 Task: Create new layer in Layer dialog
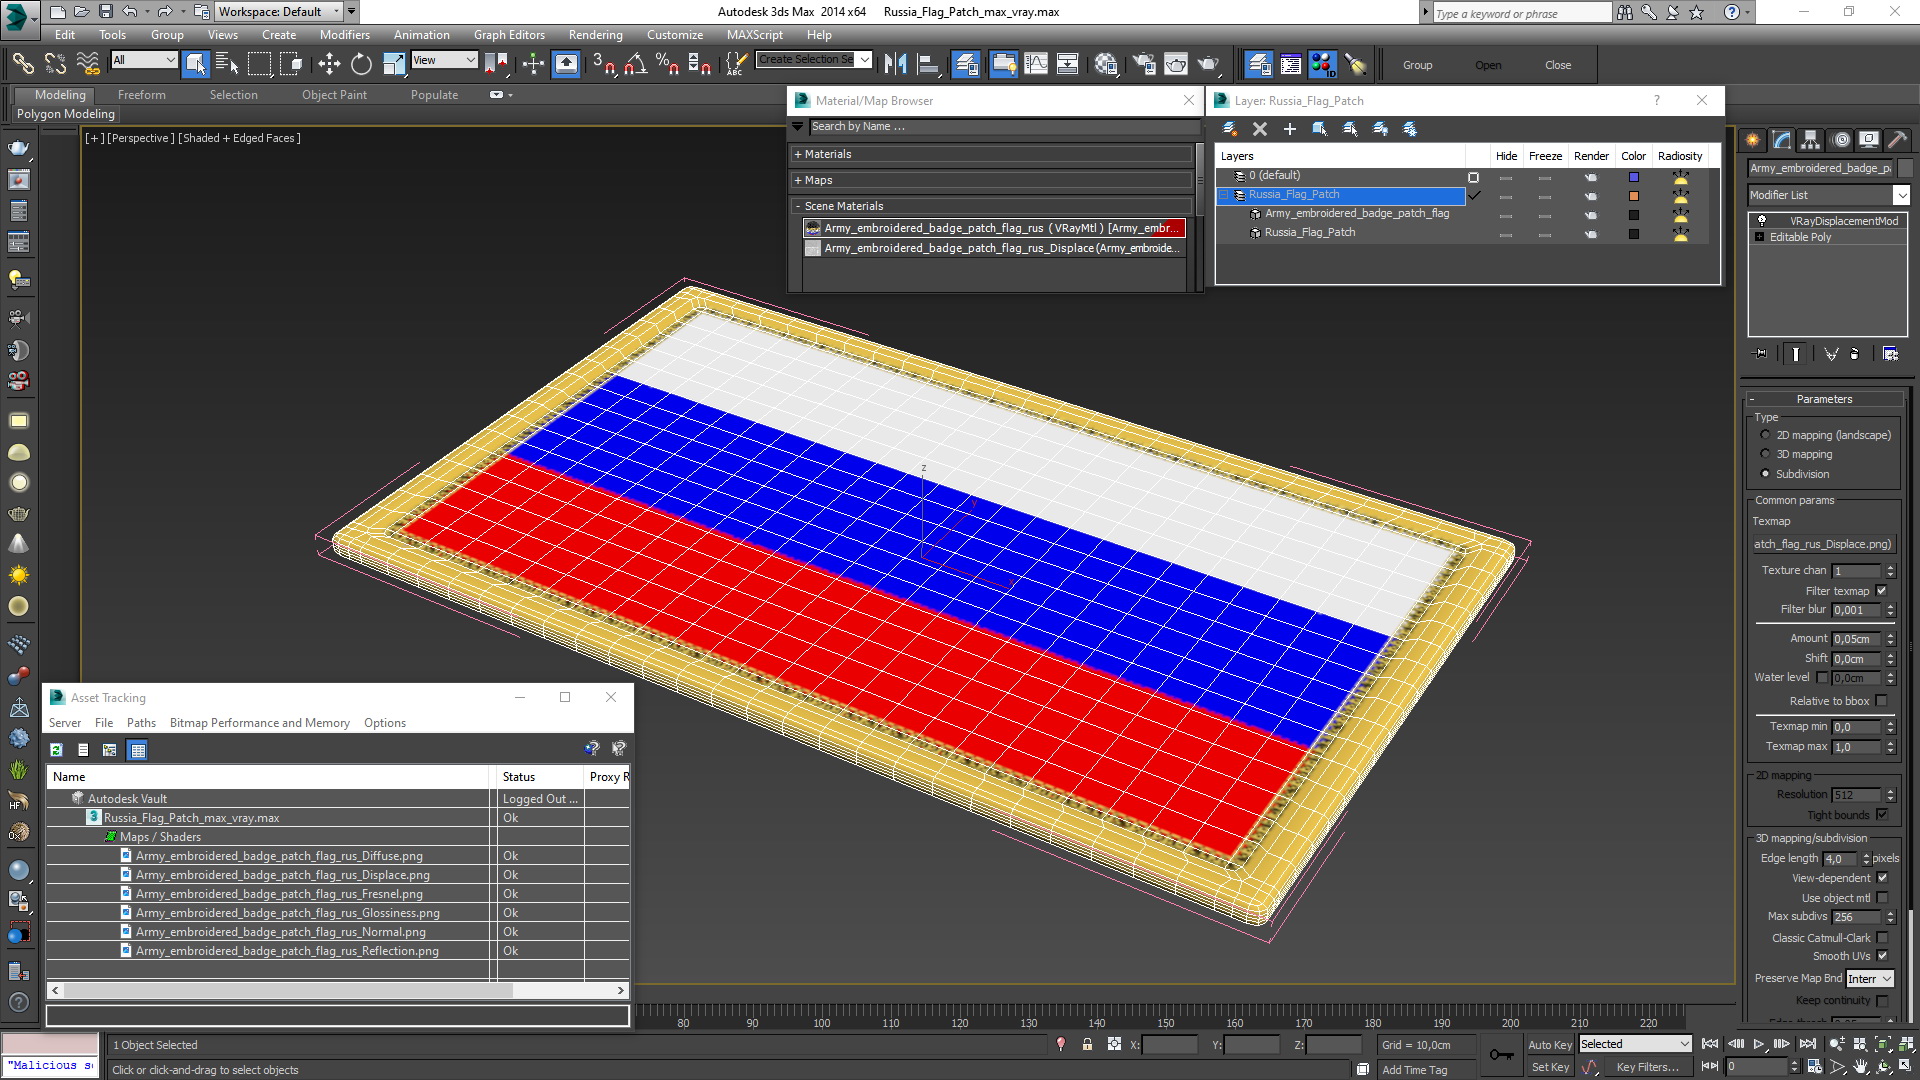[x=1230, y=129]
